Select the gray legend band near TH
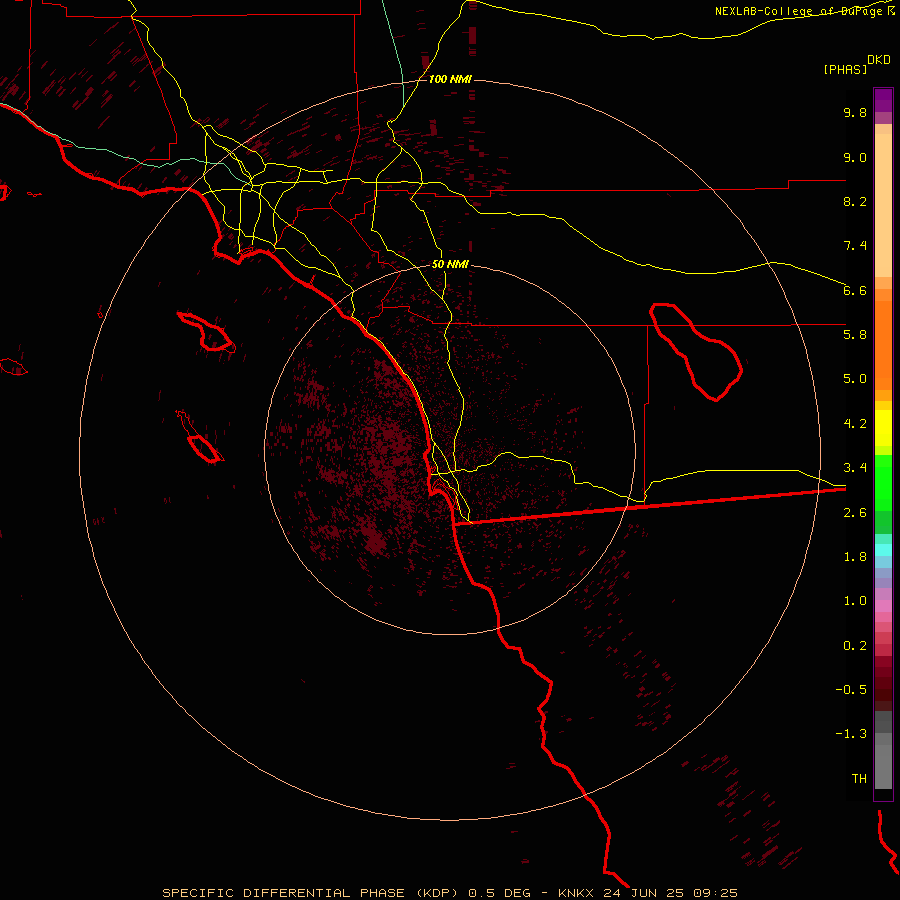The height and width of the screenshot is (900, 900). [x=883, y=766]
